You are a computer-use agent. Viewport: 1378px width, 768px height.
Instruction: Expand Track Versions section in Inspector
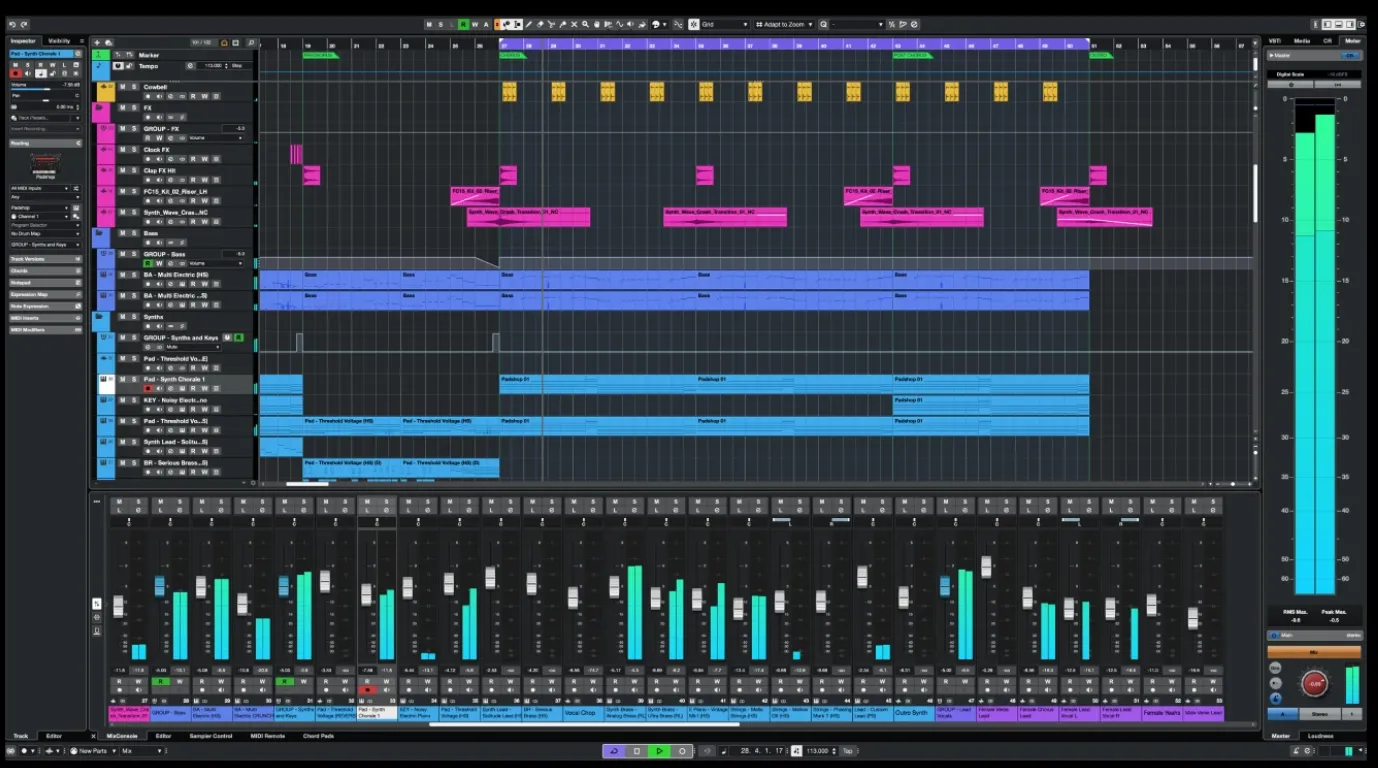[x=46, y=259]
